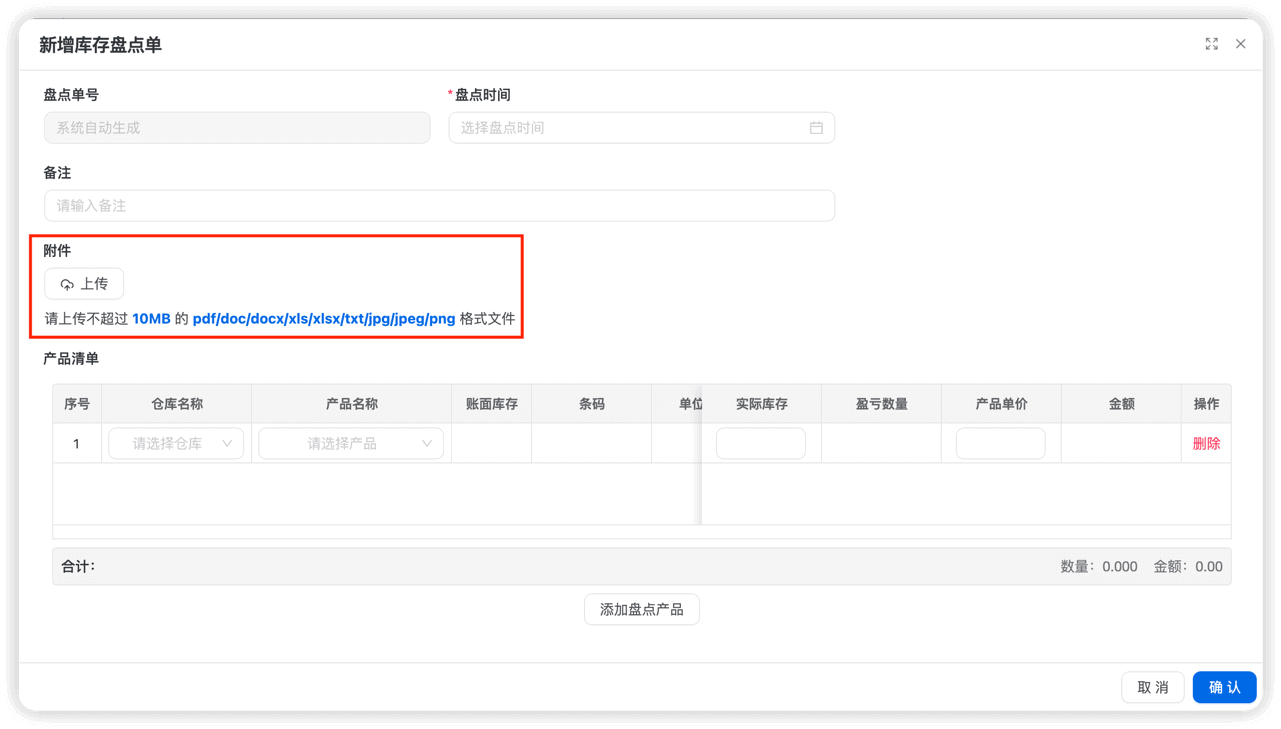Click the 产品单价 input box in row 1
The width and height of the screenshot is (1281, 729).
point(1000,444)
